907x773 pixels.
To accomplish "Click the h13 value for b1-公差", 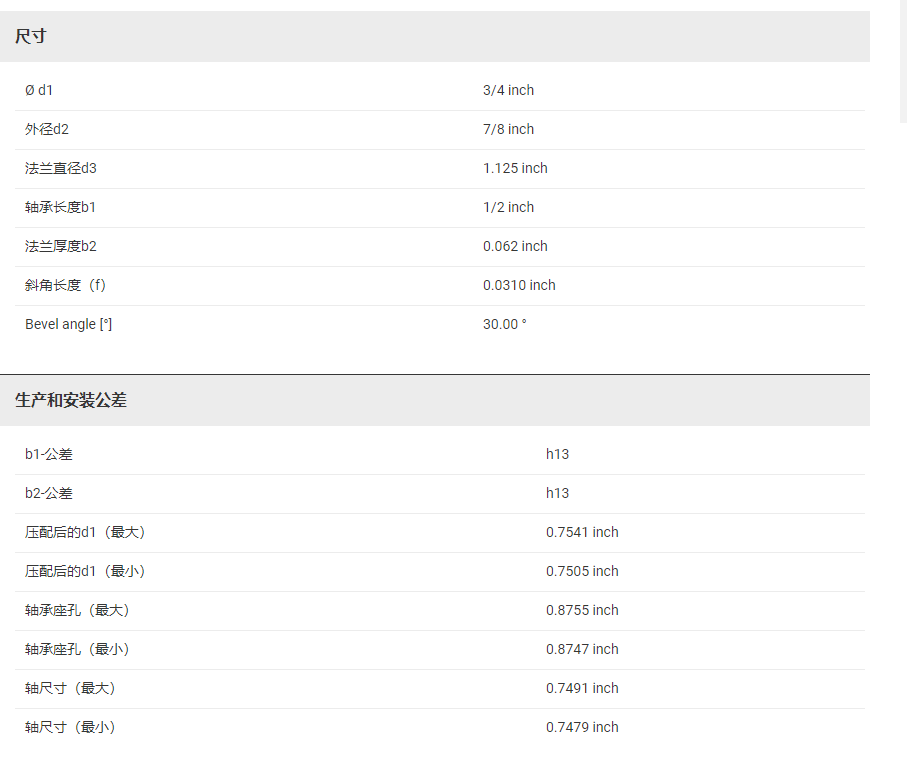I will click(557, 455).
